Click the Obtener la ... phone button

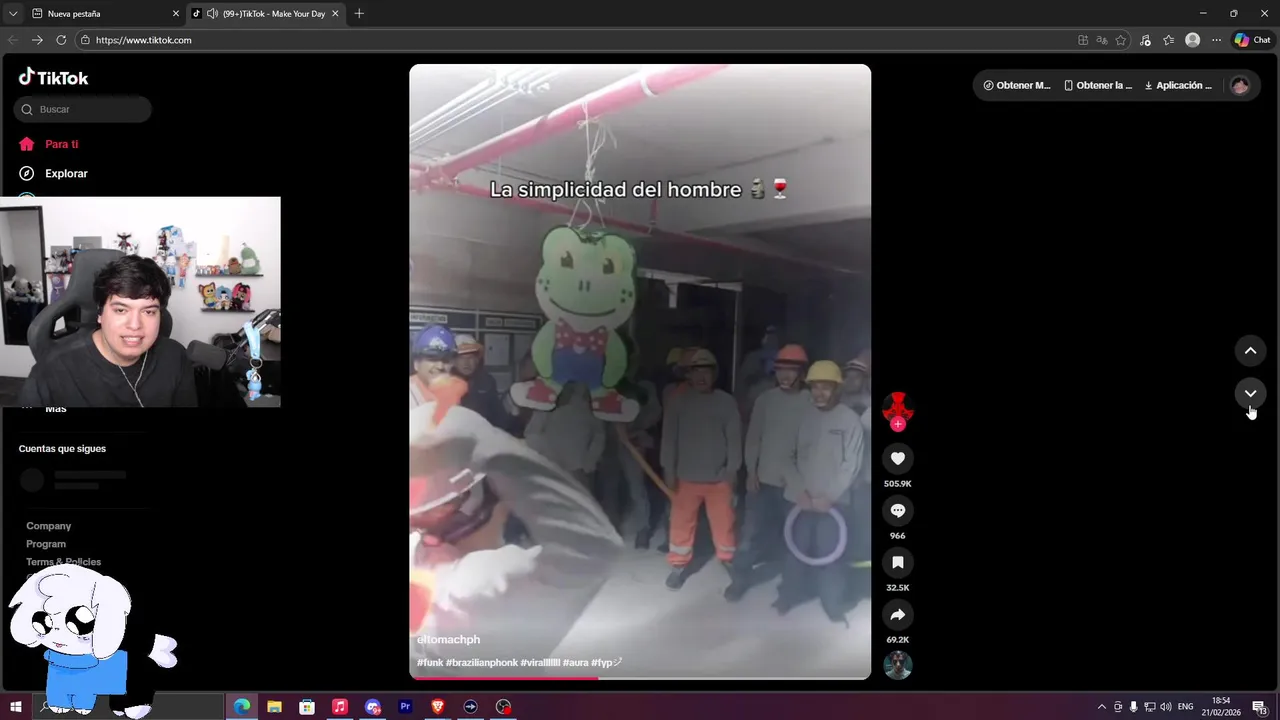1098,85
